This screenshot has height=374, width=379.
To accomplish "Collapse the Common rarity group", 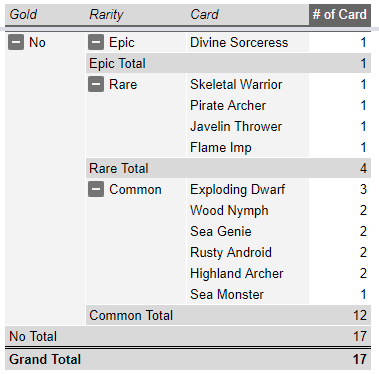I will 96,189.
